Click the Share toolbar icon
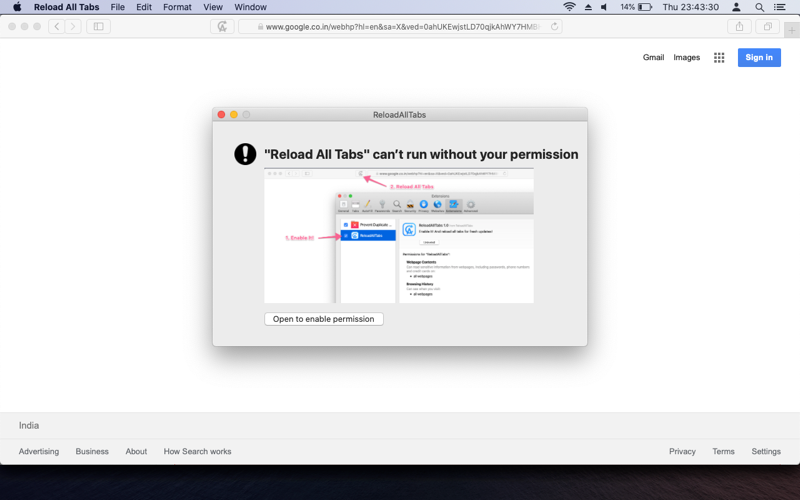Image resolution: width=800 pixels, height=500 pixels. (x=739, y=27)
